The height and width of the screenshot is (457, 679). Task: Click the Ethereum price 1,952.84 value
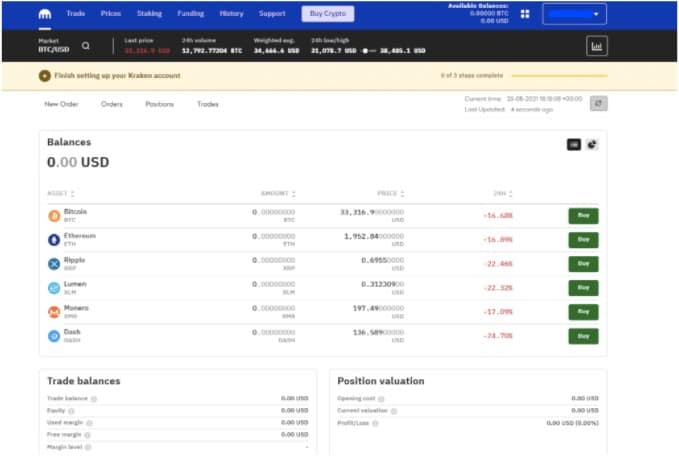click(x=374, y=237)
